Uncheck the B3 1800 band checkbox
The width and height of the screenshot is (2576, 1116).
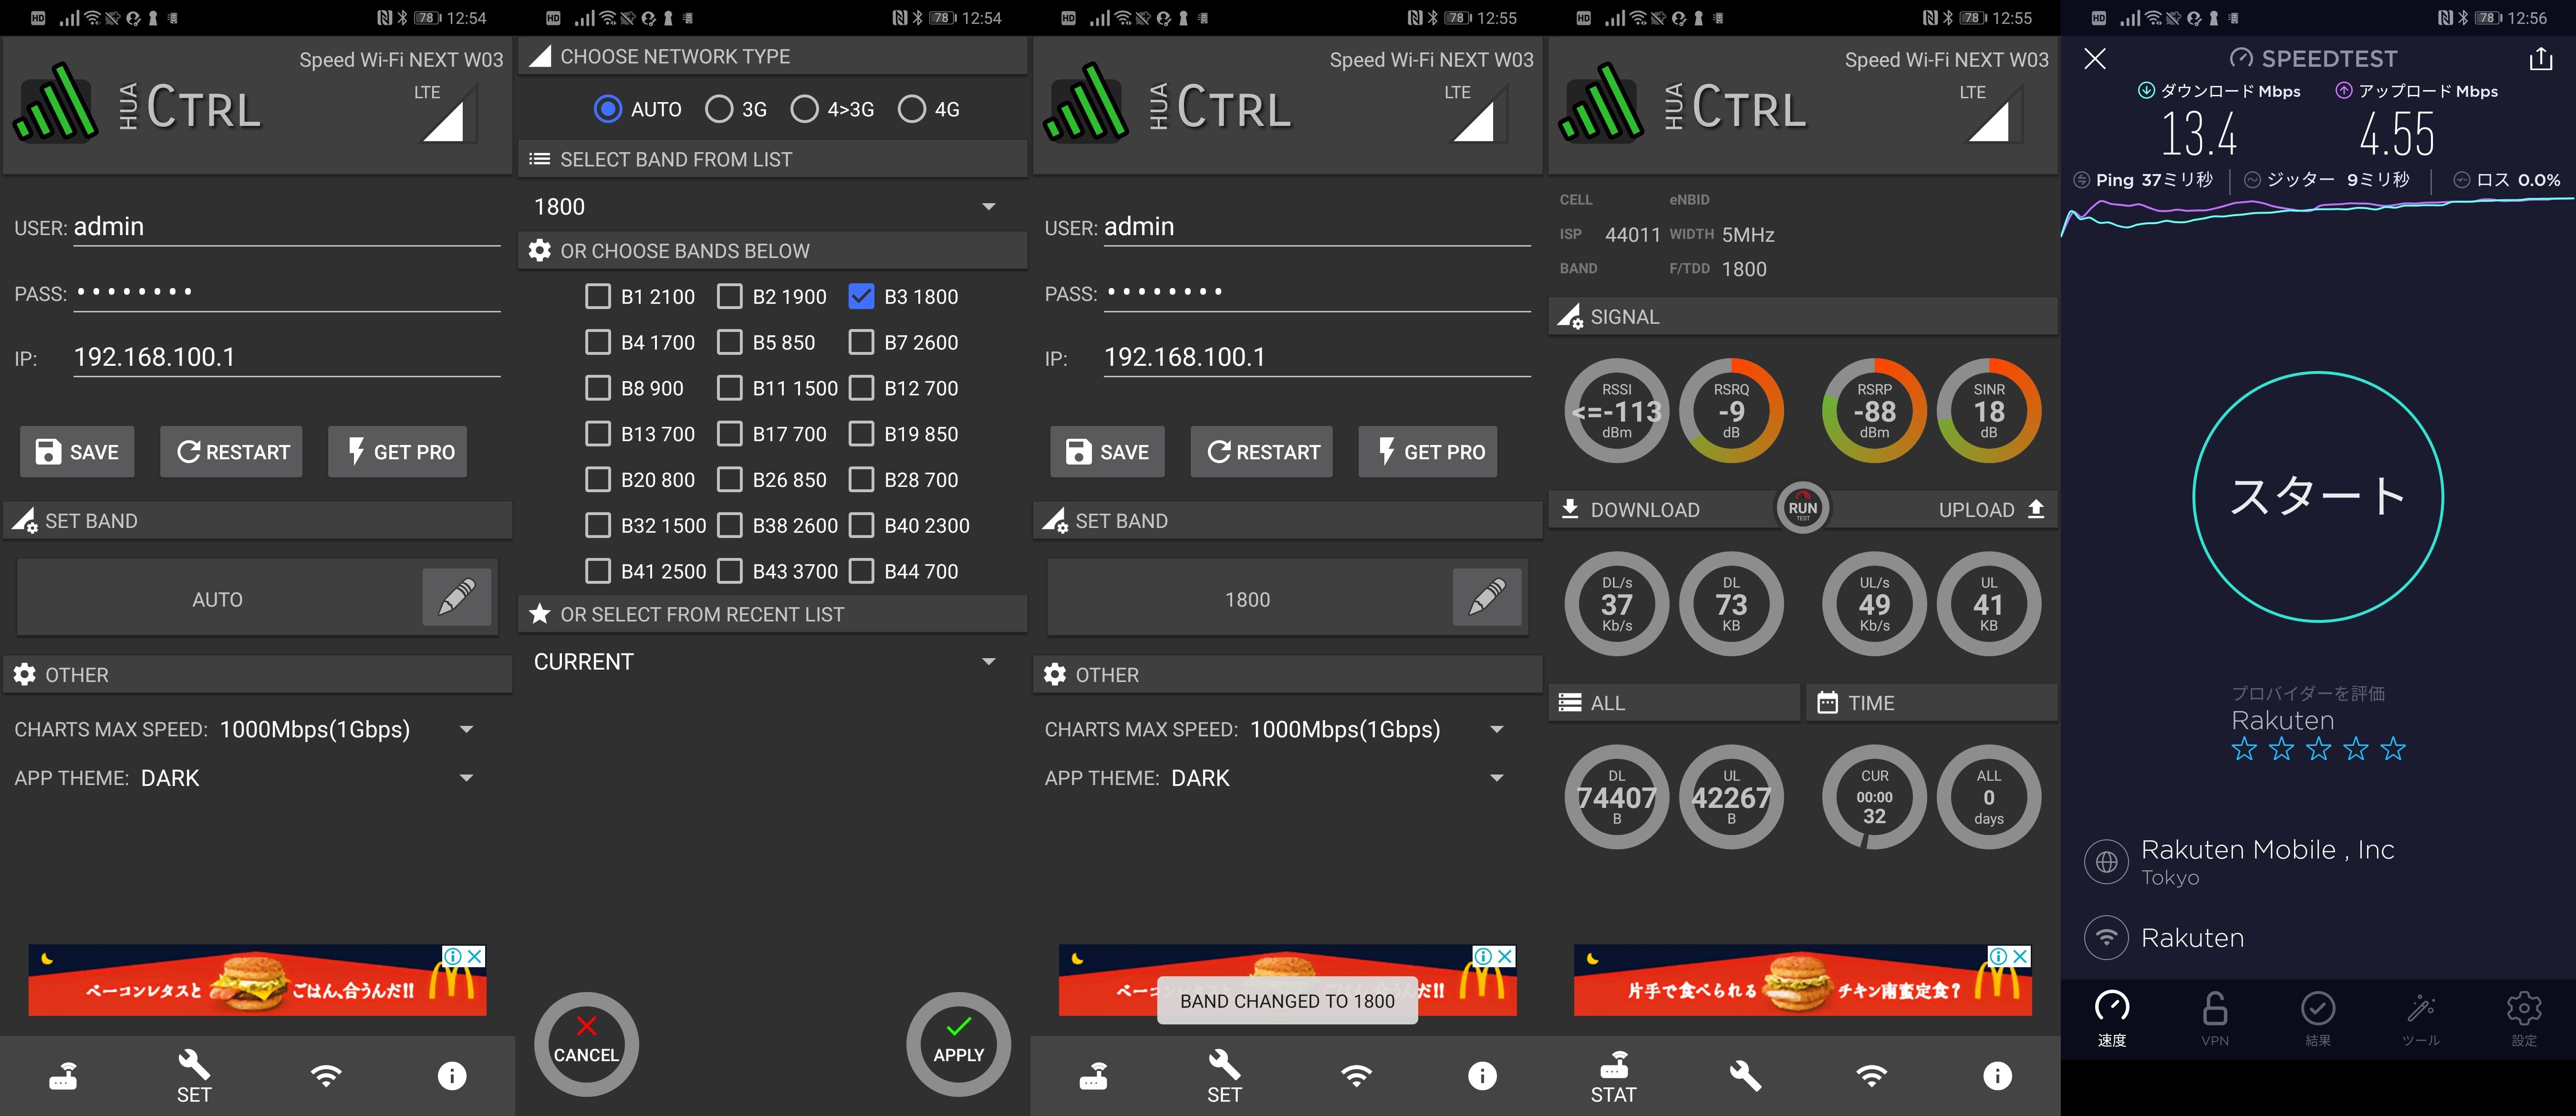pos(861,296)
